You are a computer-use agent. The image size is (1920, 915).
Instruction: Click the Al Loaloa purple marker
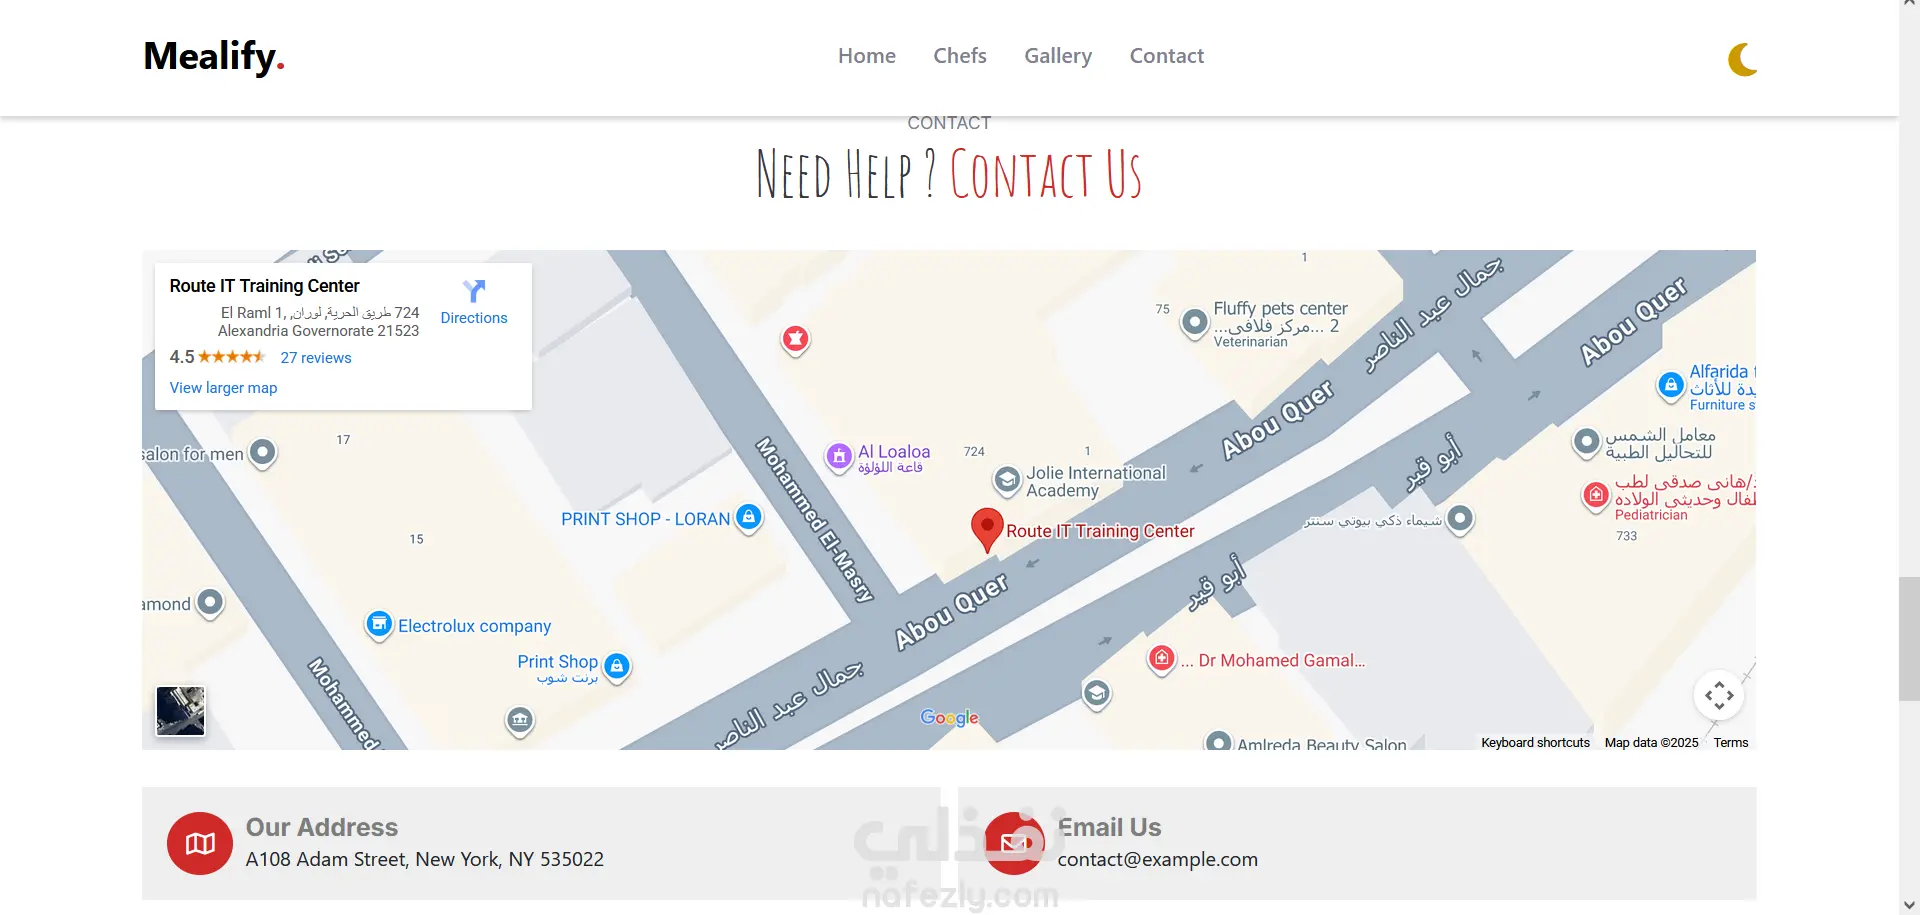(839, 457)
